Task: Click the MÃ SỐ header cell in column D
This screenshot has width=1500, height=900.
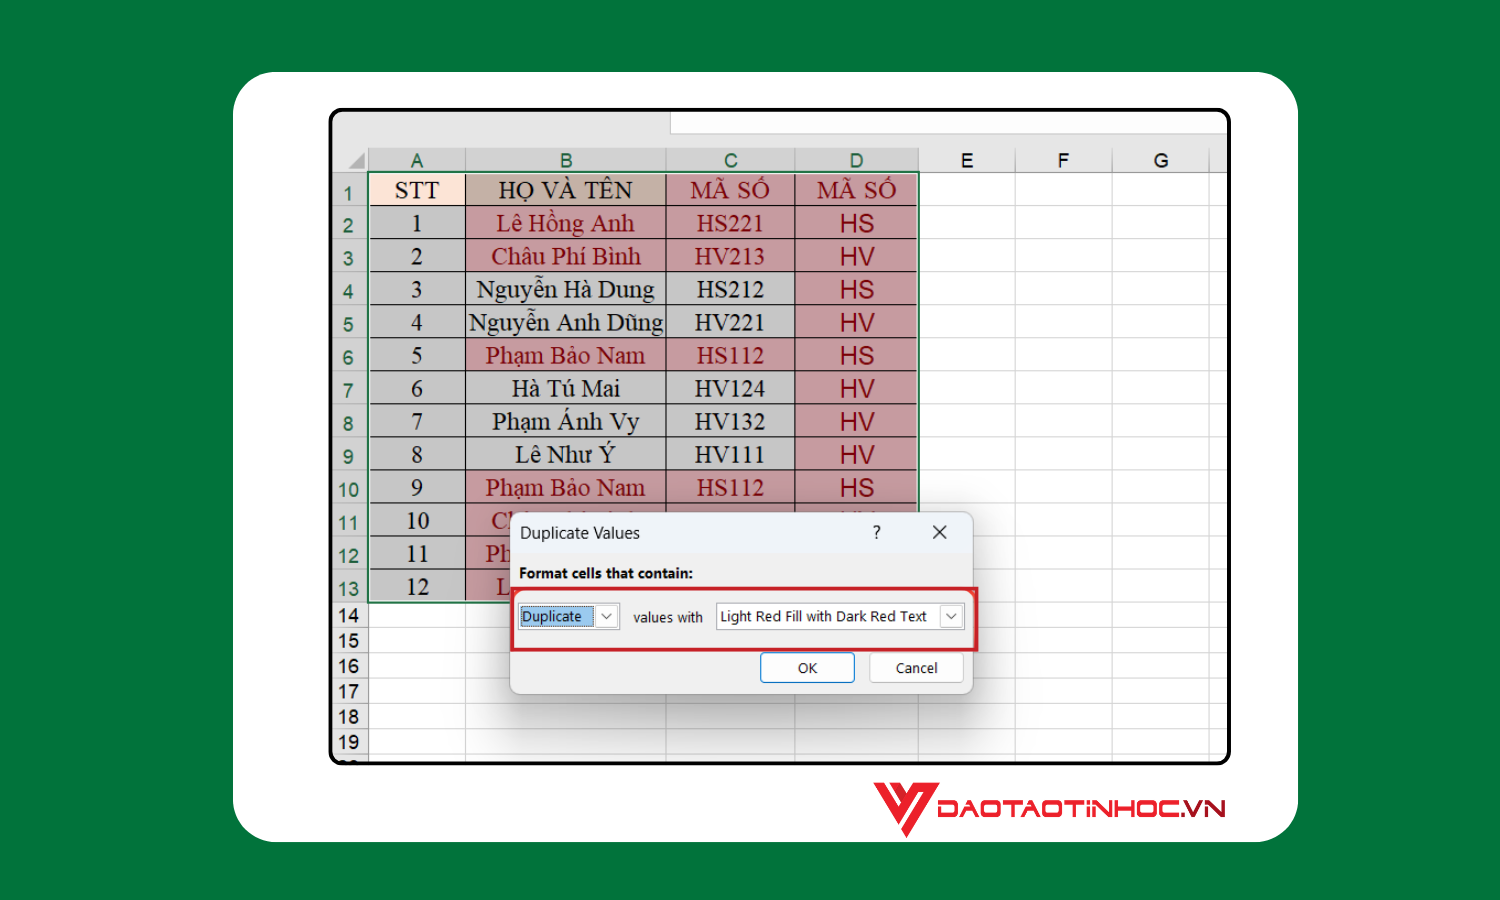Action: click(855, 189)
